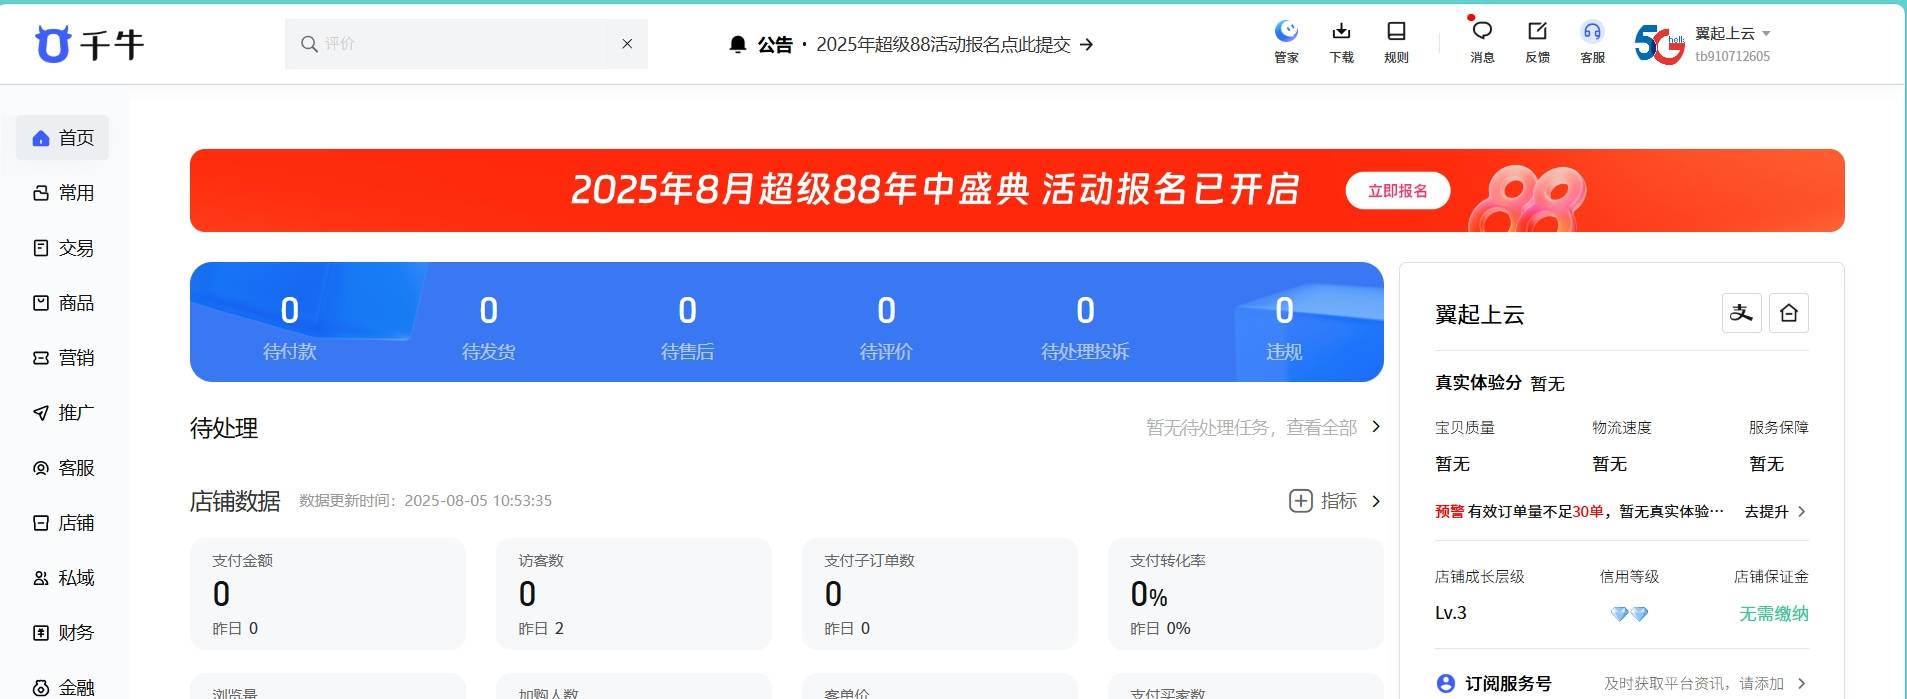Click the 翼起上云 shop name heading

coord(1479,315)
